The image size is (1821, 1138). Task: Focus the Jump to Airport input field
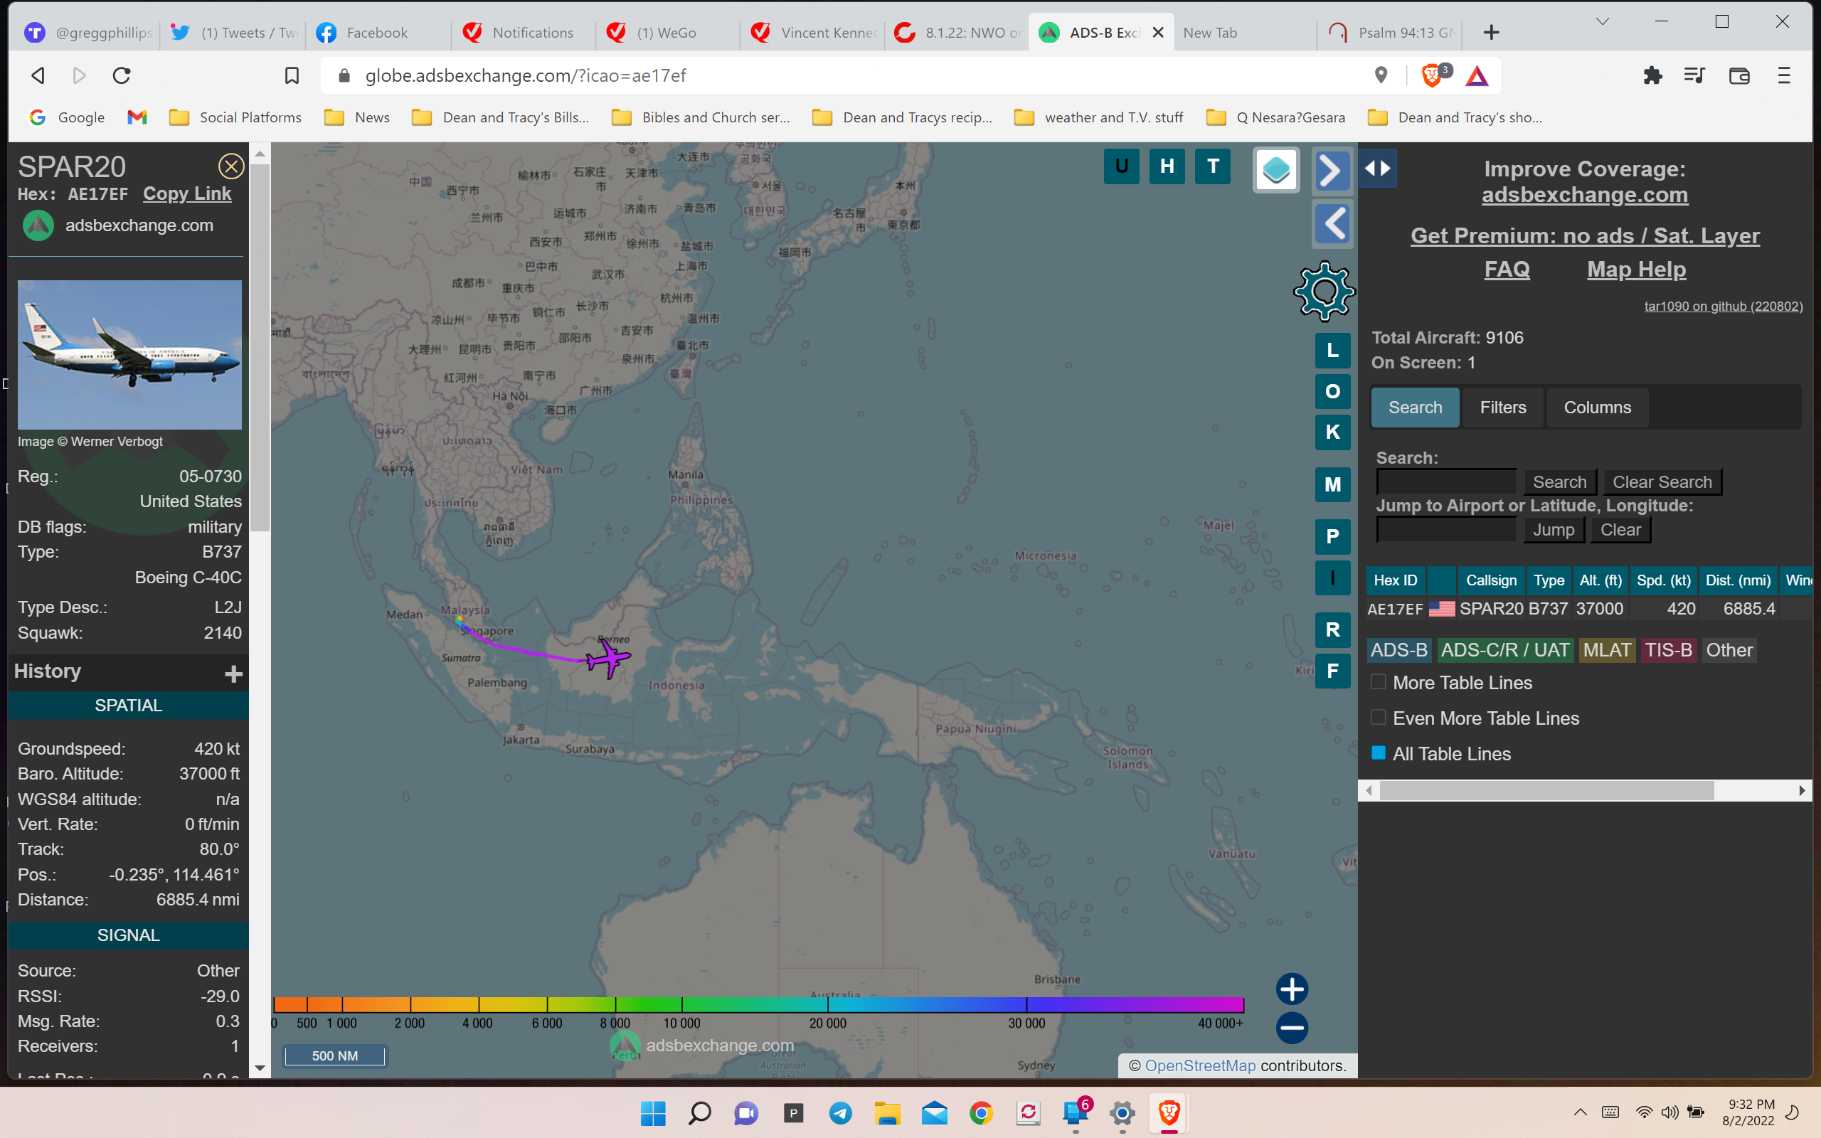1446,530
